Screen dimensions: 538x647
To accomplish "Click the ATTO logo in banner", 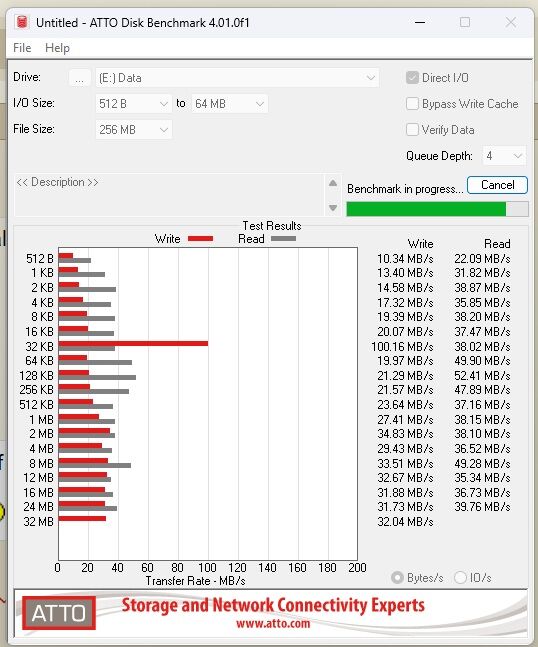I will [x=59, y=613].
